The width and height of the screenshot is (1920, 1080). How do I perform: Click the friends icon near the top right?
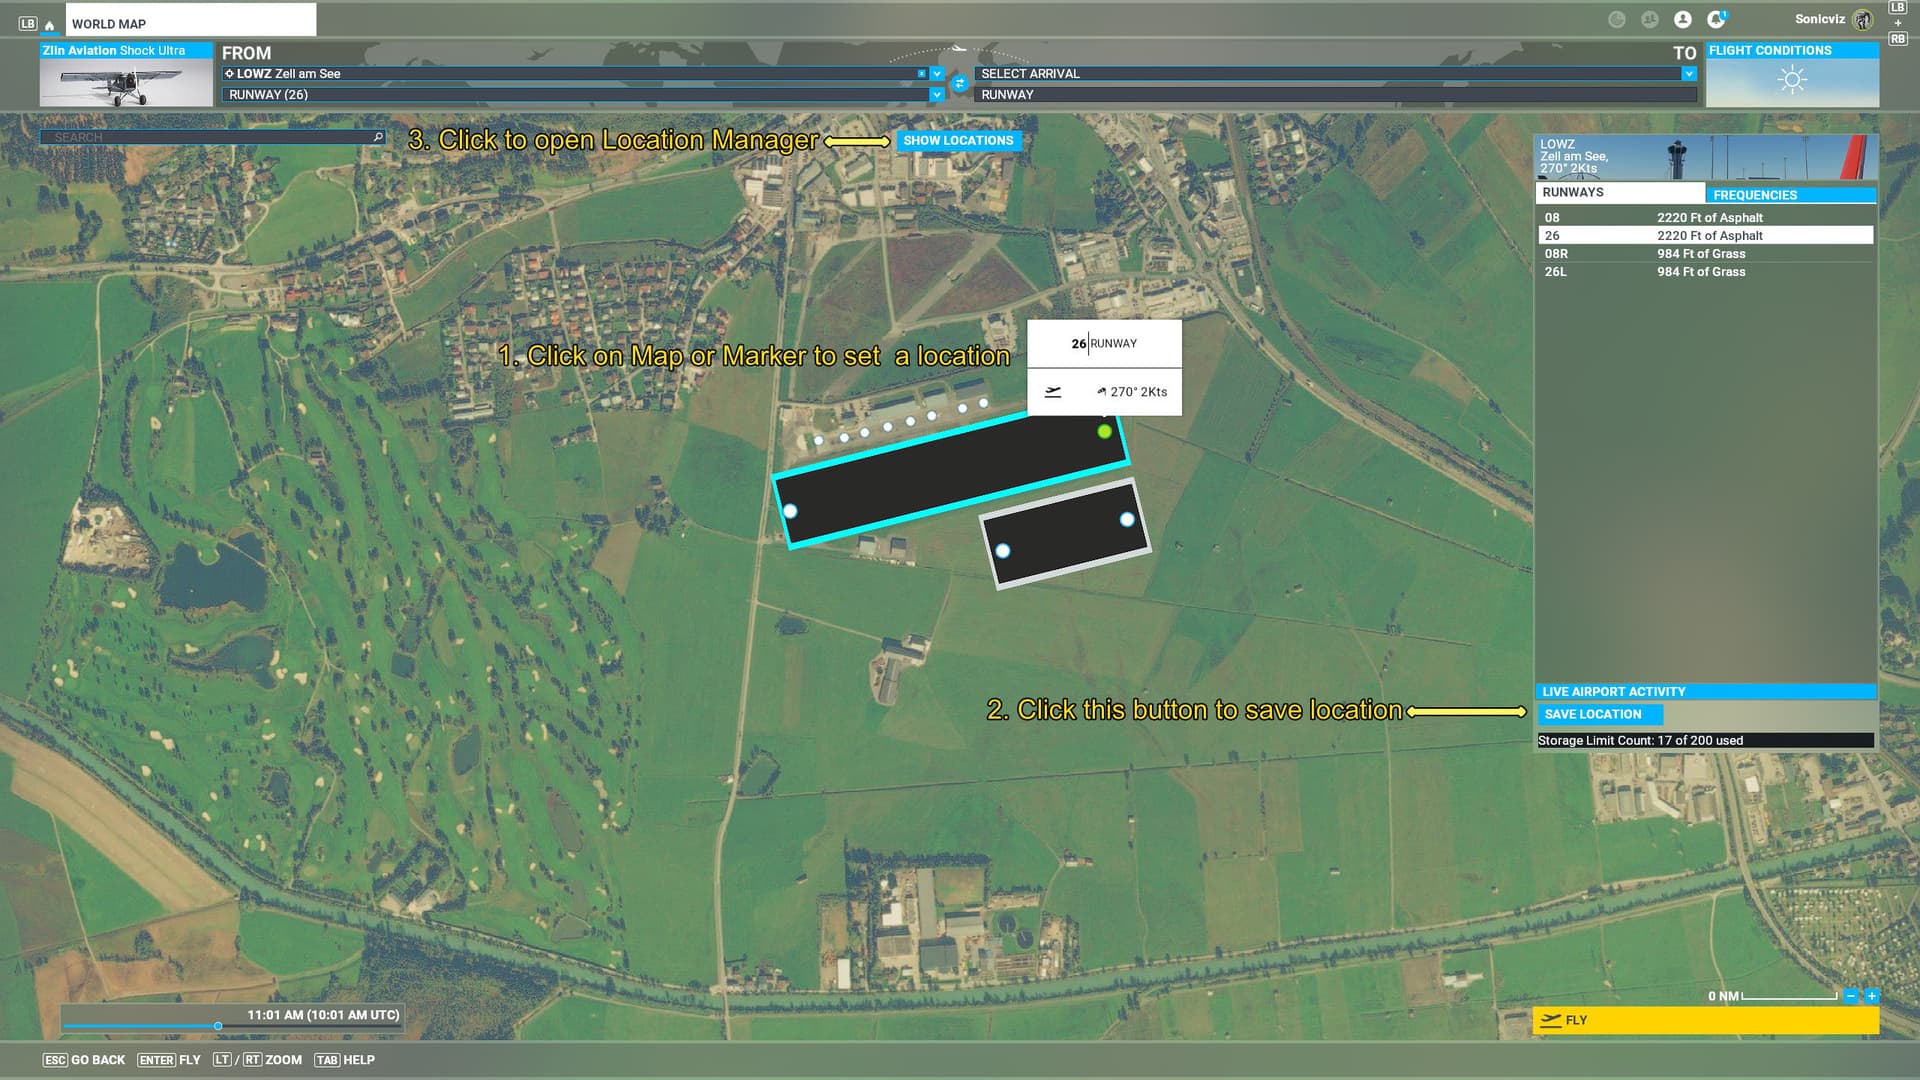(1650, 20)
